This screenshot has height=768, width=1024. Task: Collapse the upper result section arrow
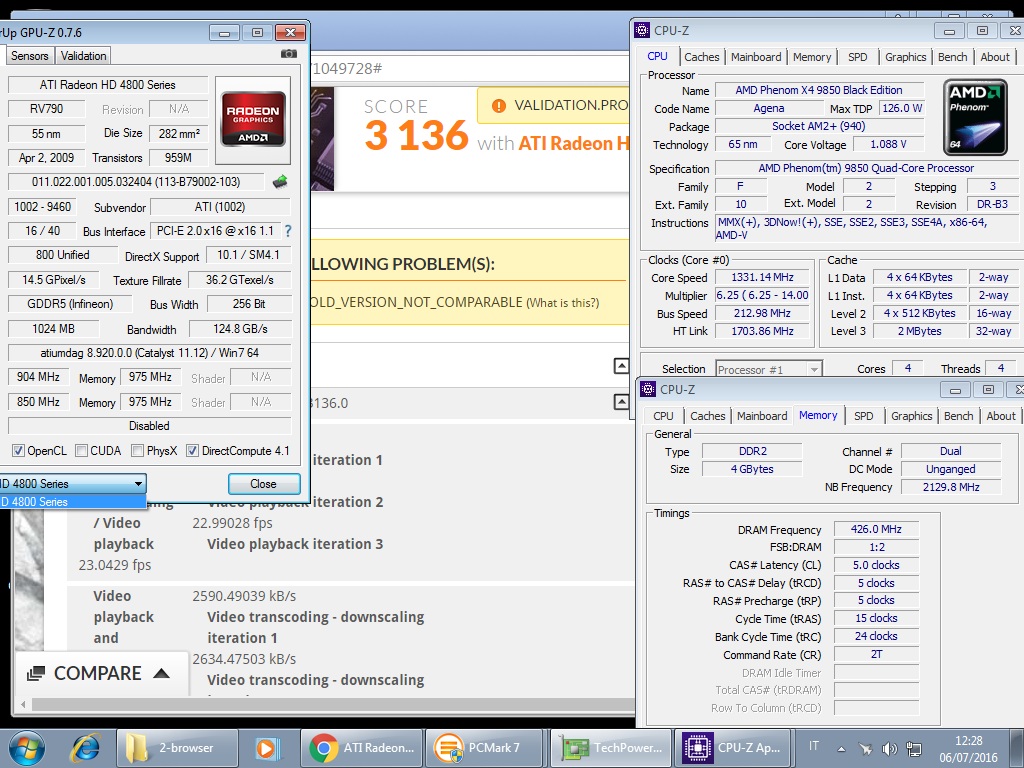coord(622,366)
